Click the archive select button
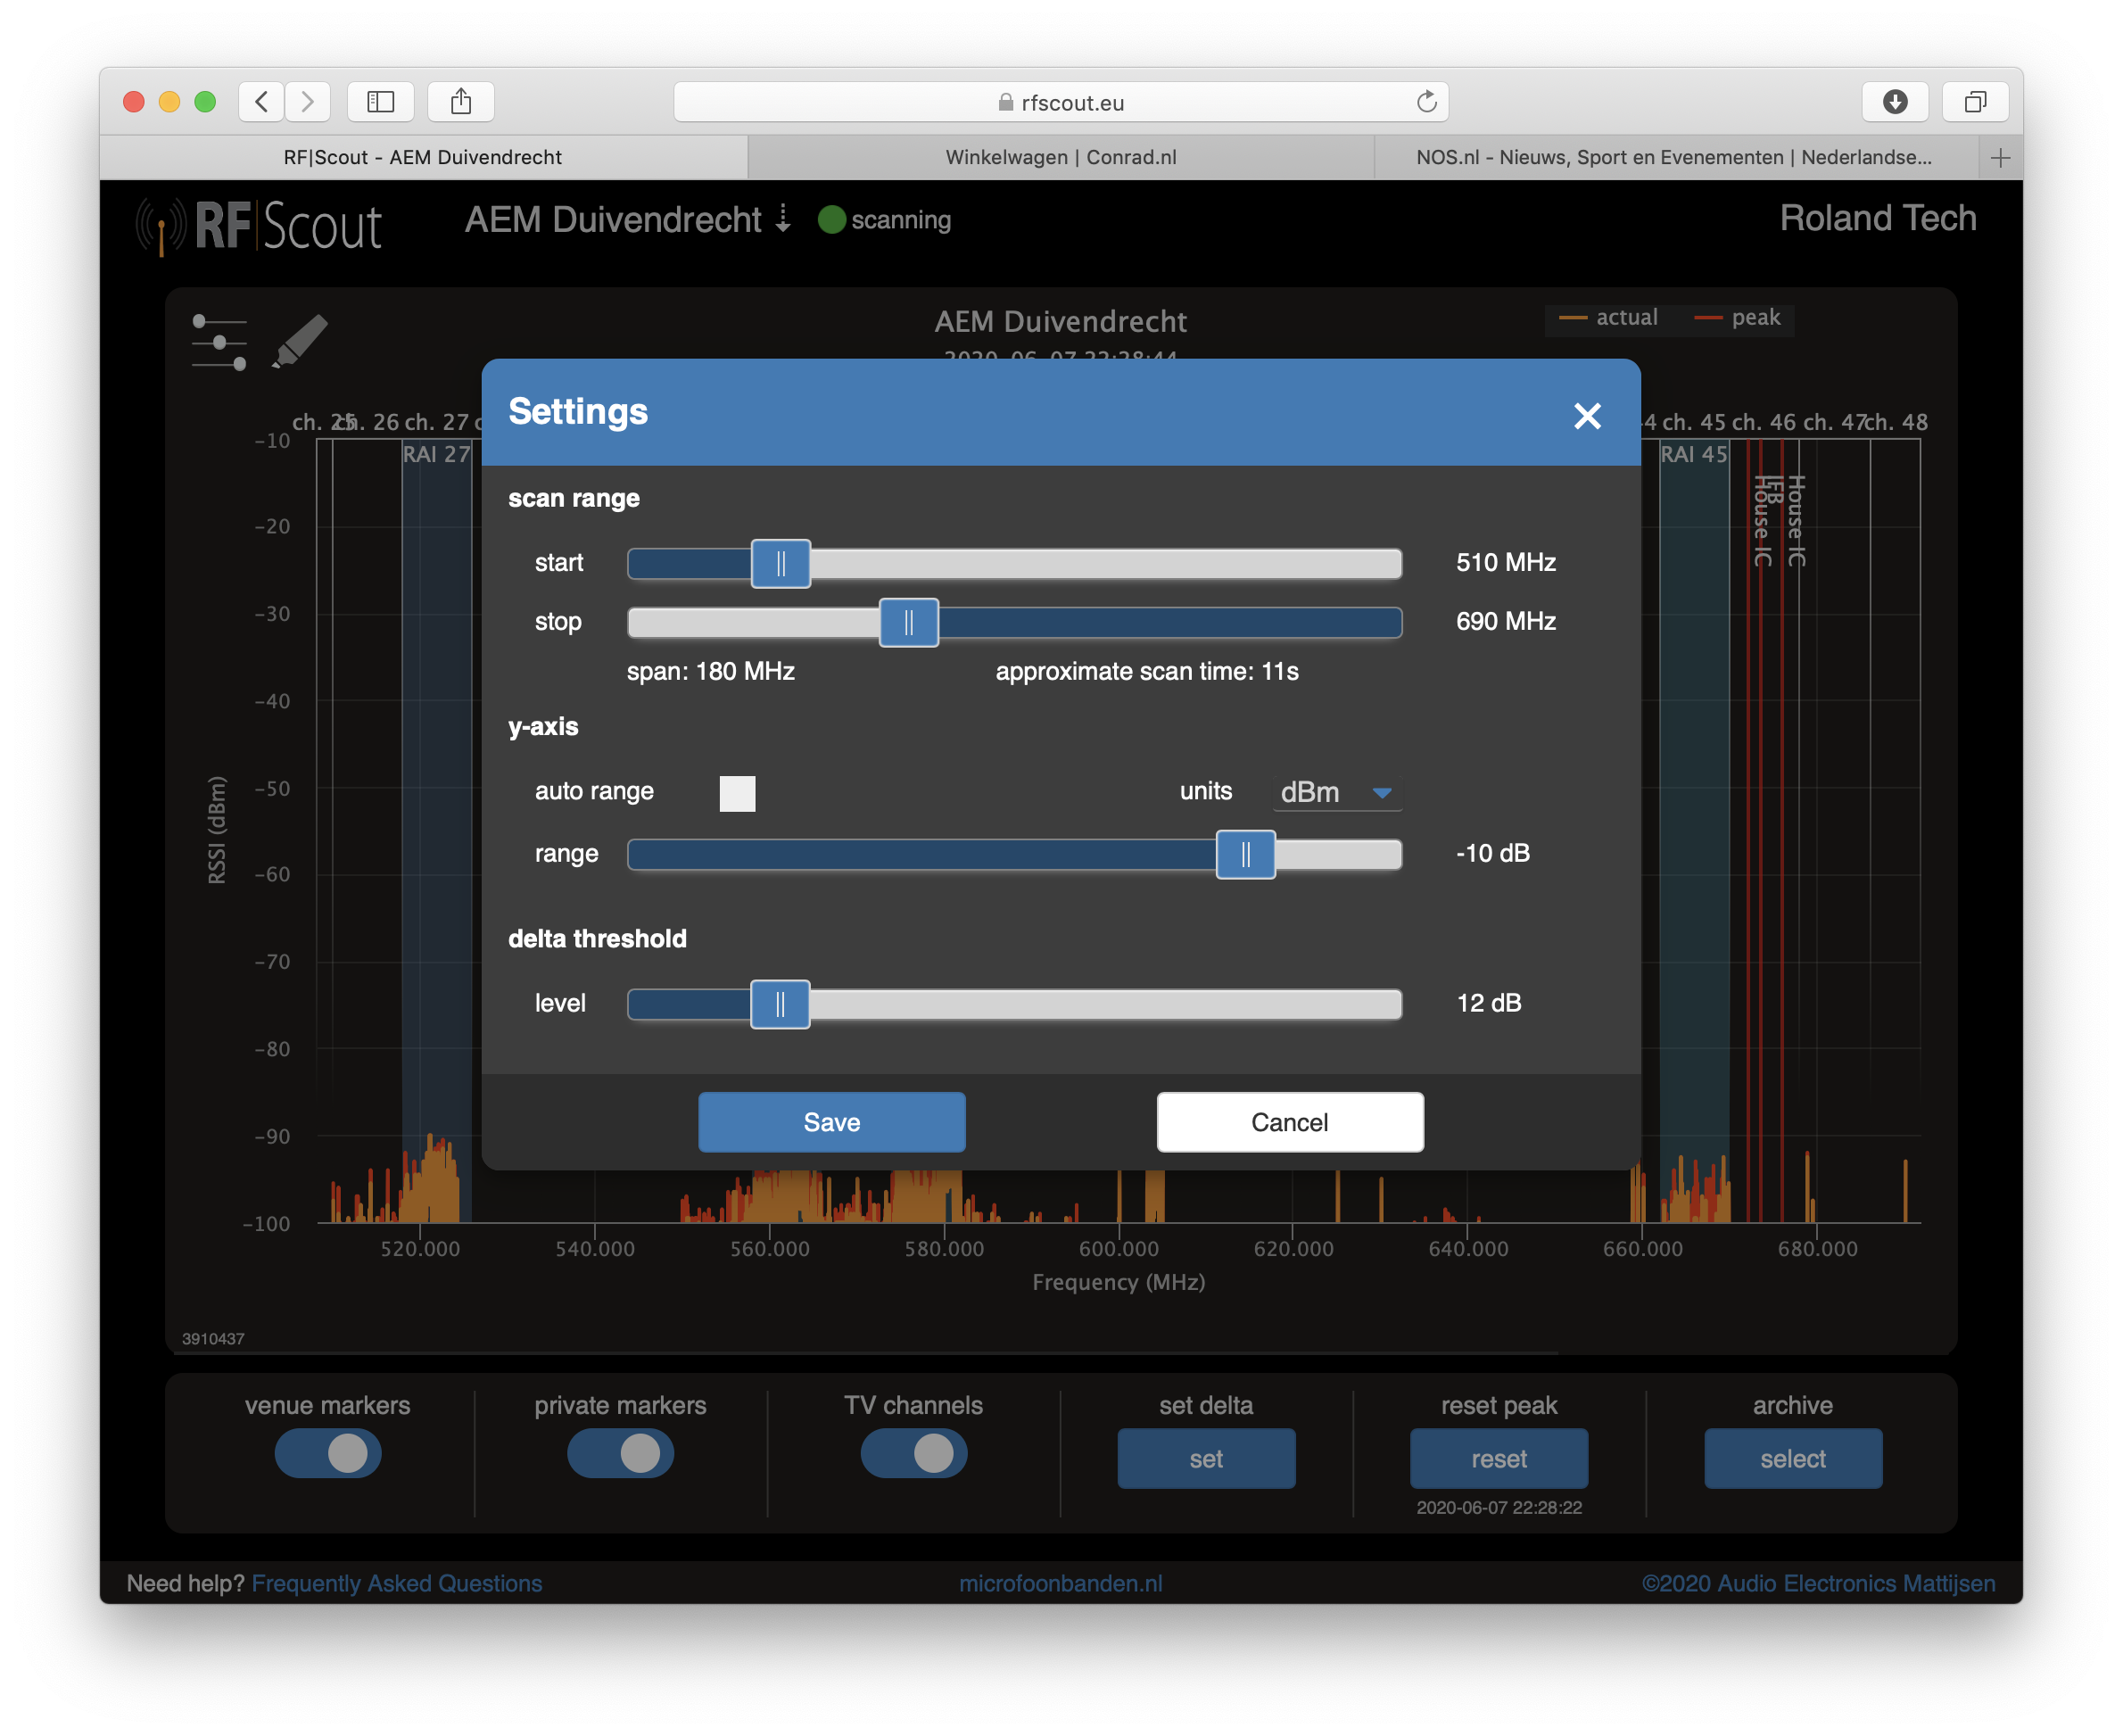This screenshot has height=1736, width=2123. pos(1792,1458)
